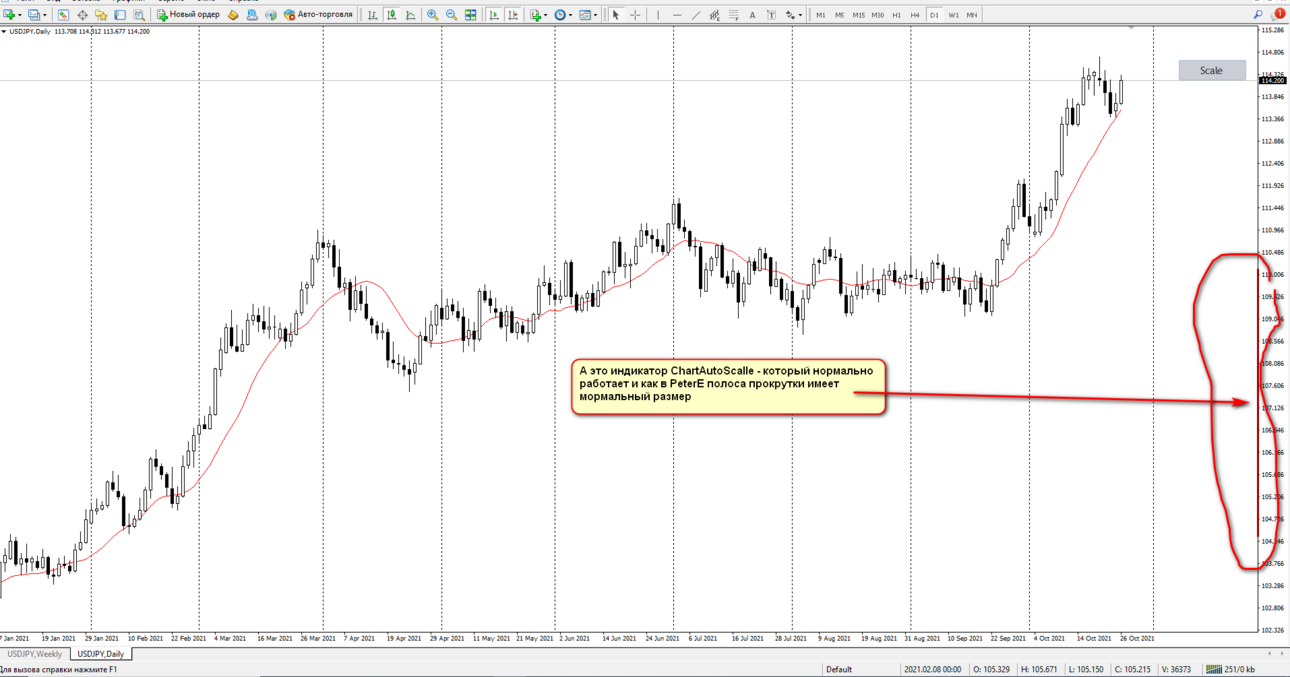Open the MetaEditor yellow book icon
Screen dimensions: 1290x677
coord(233,15)
